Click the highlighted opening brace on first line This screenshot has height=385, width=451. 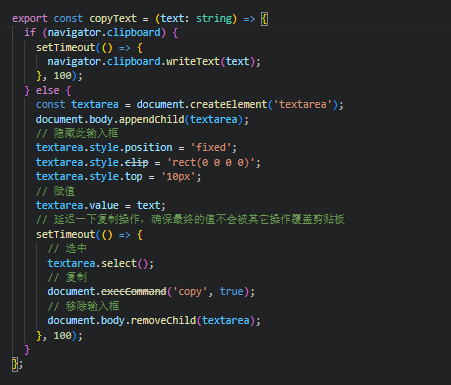[x=264, y=19]
